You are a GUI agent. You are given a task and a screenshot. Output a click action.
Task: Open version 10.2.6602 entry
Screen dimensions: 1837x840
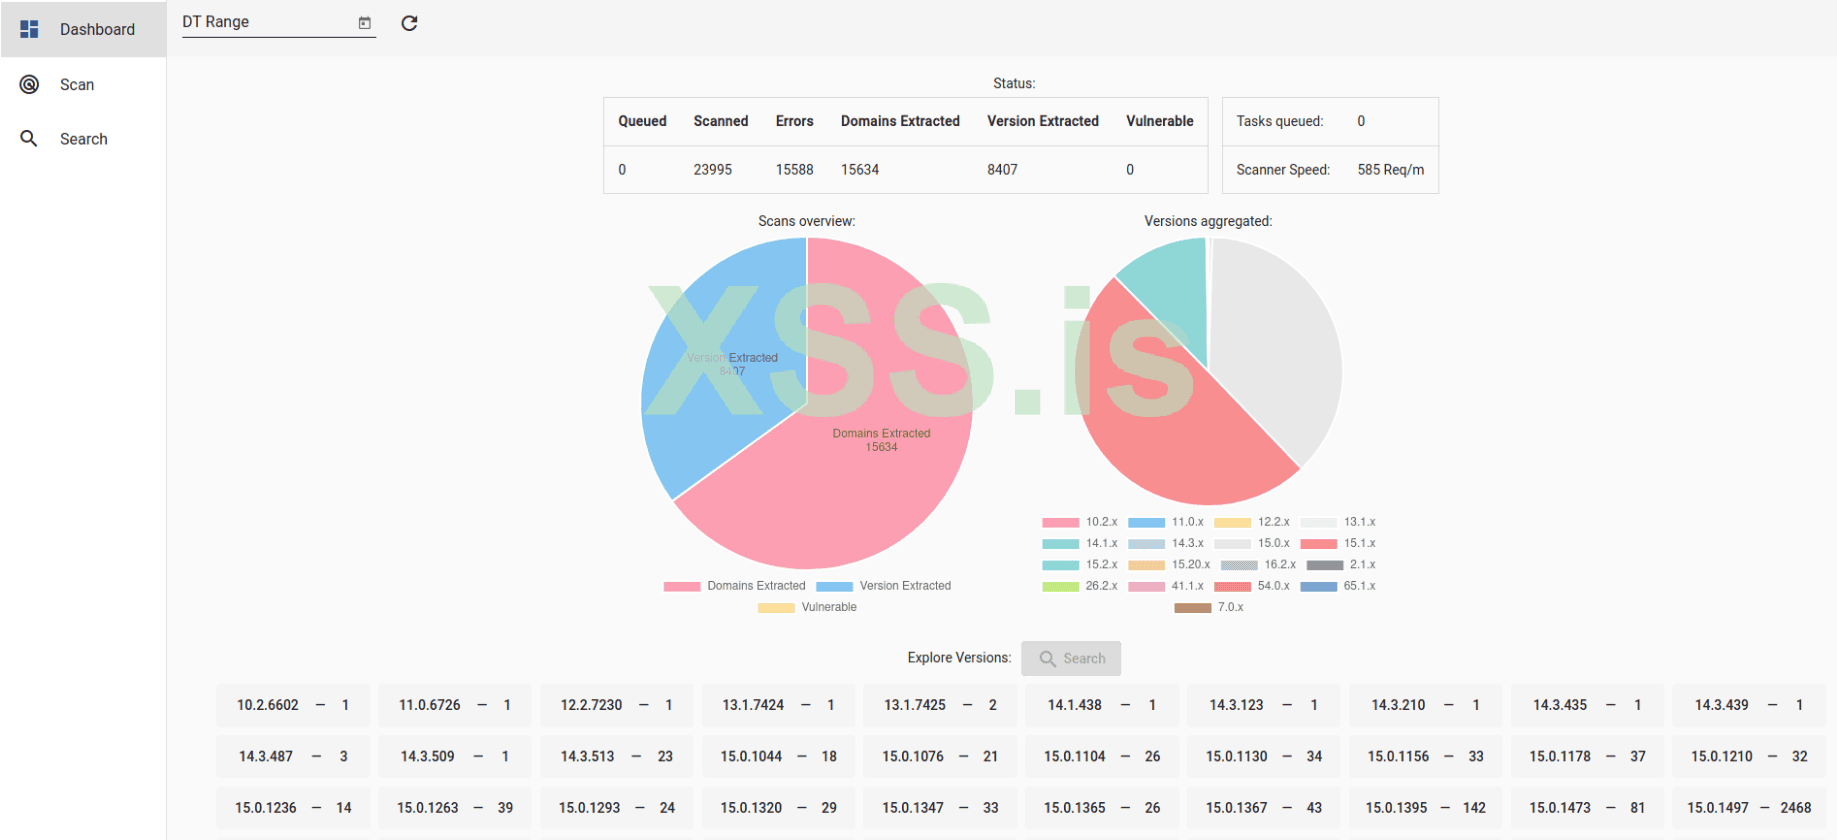[293, 705]
